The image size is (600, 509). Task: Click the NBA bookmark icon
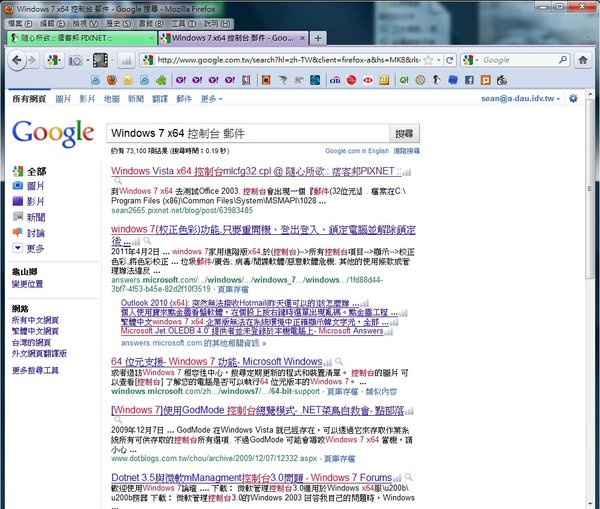(x=246, y=80)
